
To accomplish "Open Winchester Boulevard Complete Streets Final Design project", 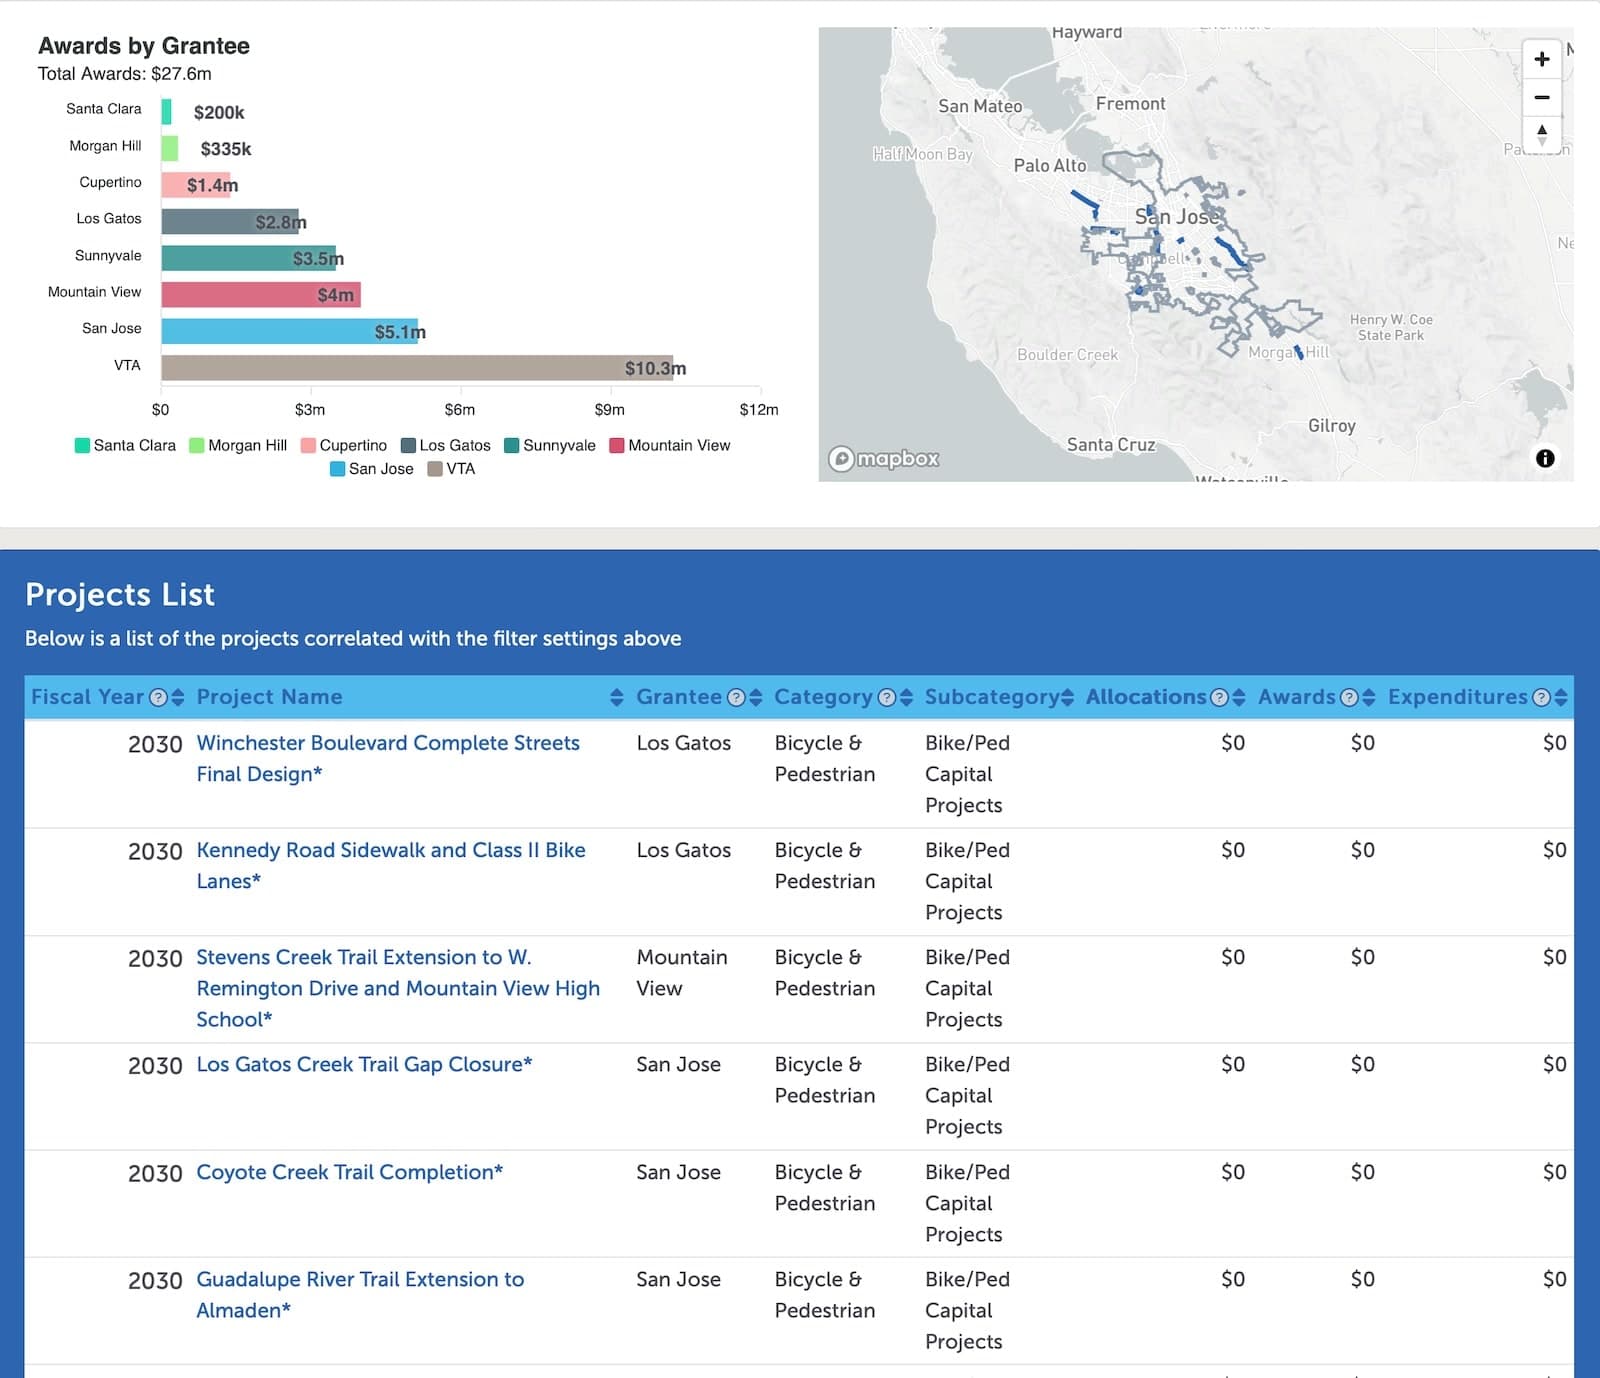I will click(388, 758).
